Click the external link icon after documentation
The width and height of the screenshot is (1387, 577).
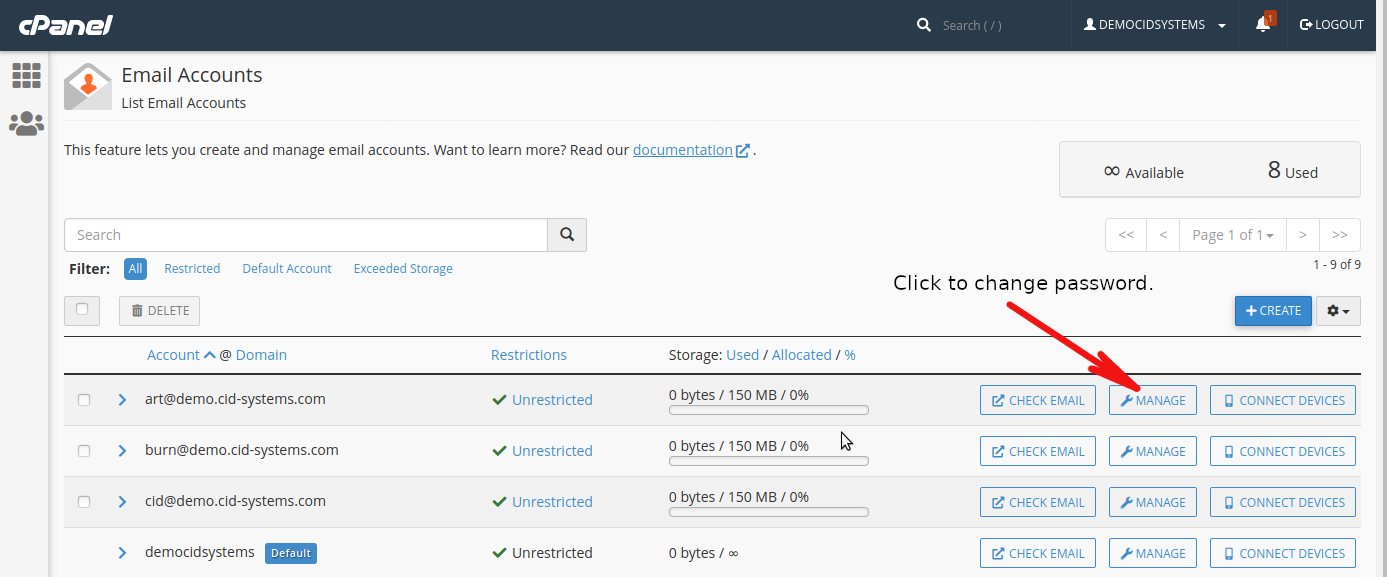point(743,151)
